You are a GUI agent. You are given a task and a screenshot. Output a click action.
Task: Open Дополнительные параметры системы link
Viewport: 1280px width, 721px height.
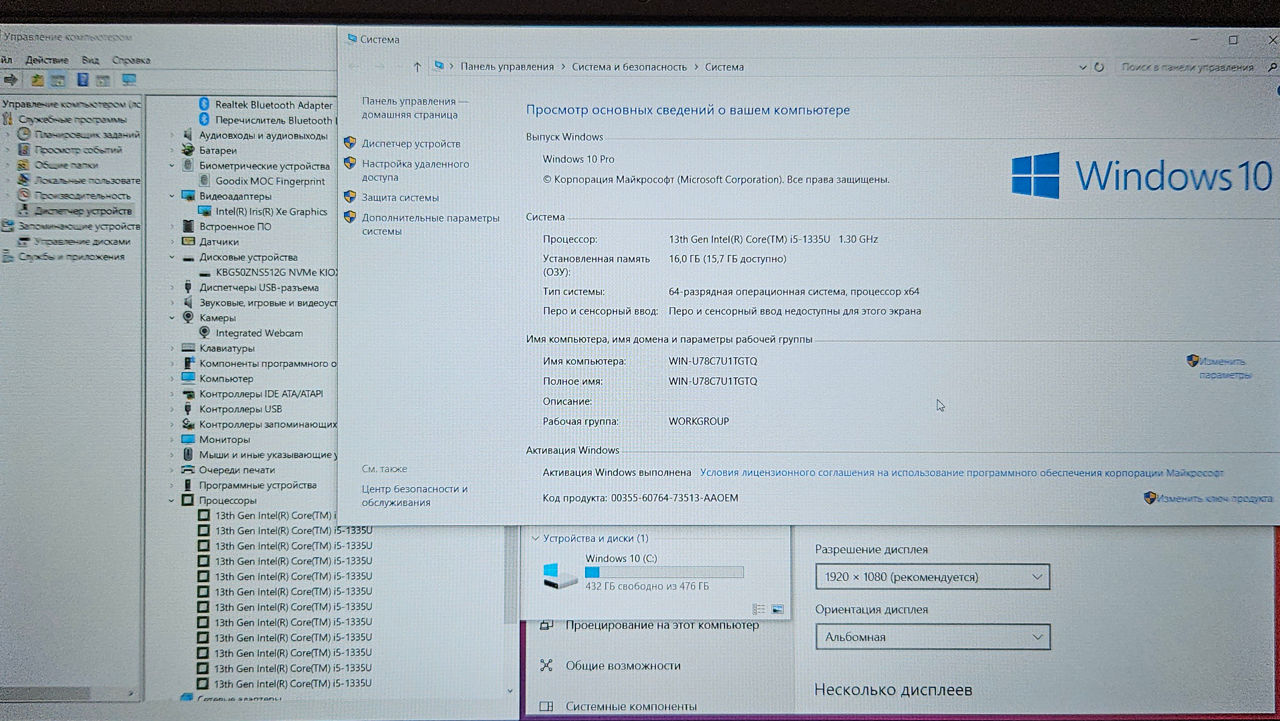(430, 224)
